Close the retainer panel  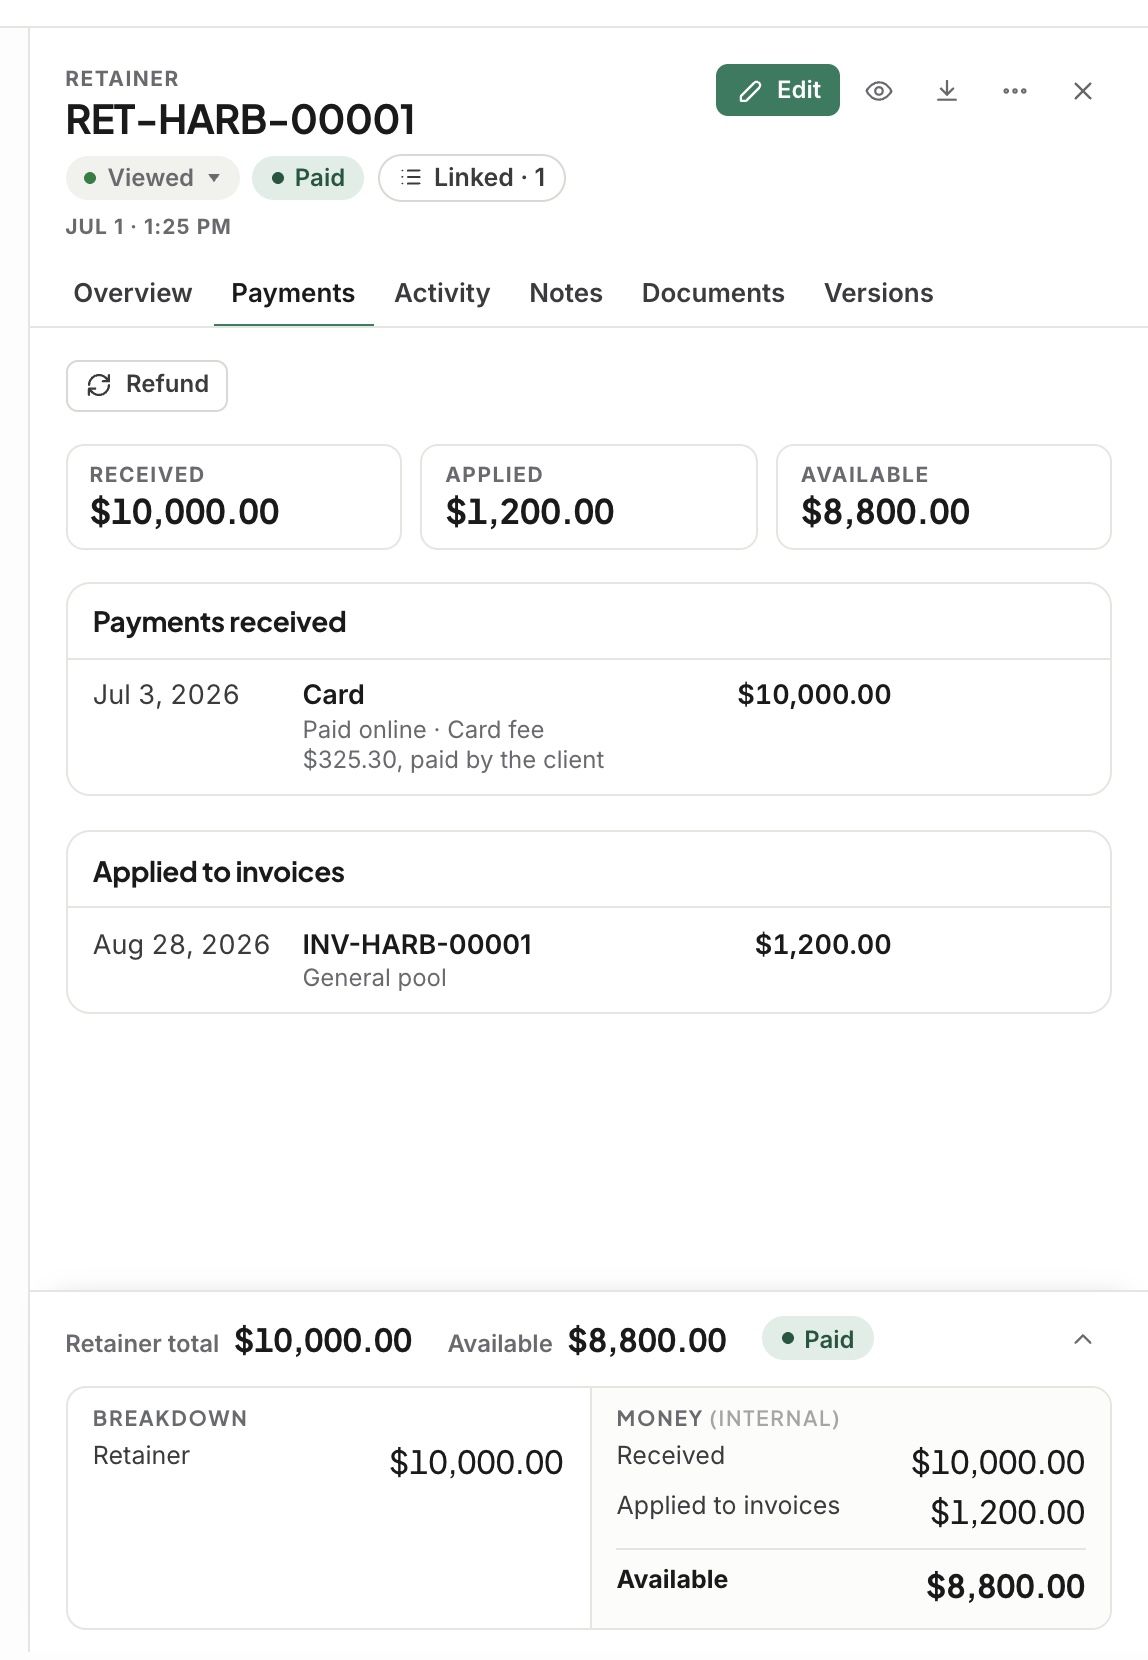tap(1082, 91)
